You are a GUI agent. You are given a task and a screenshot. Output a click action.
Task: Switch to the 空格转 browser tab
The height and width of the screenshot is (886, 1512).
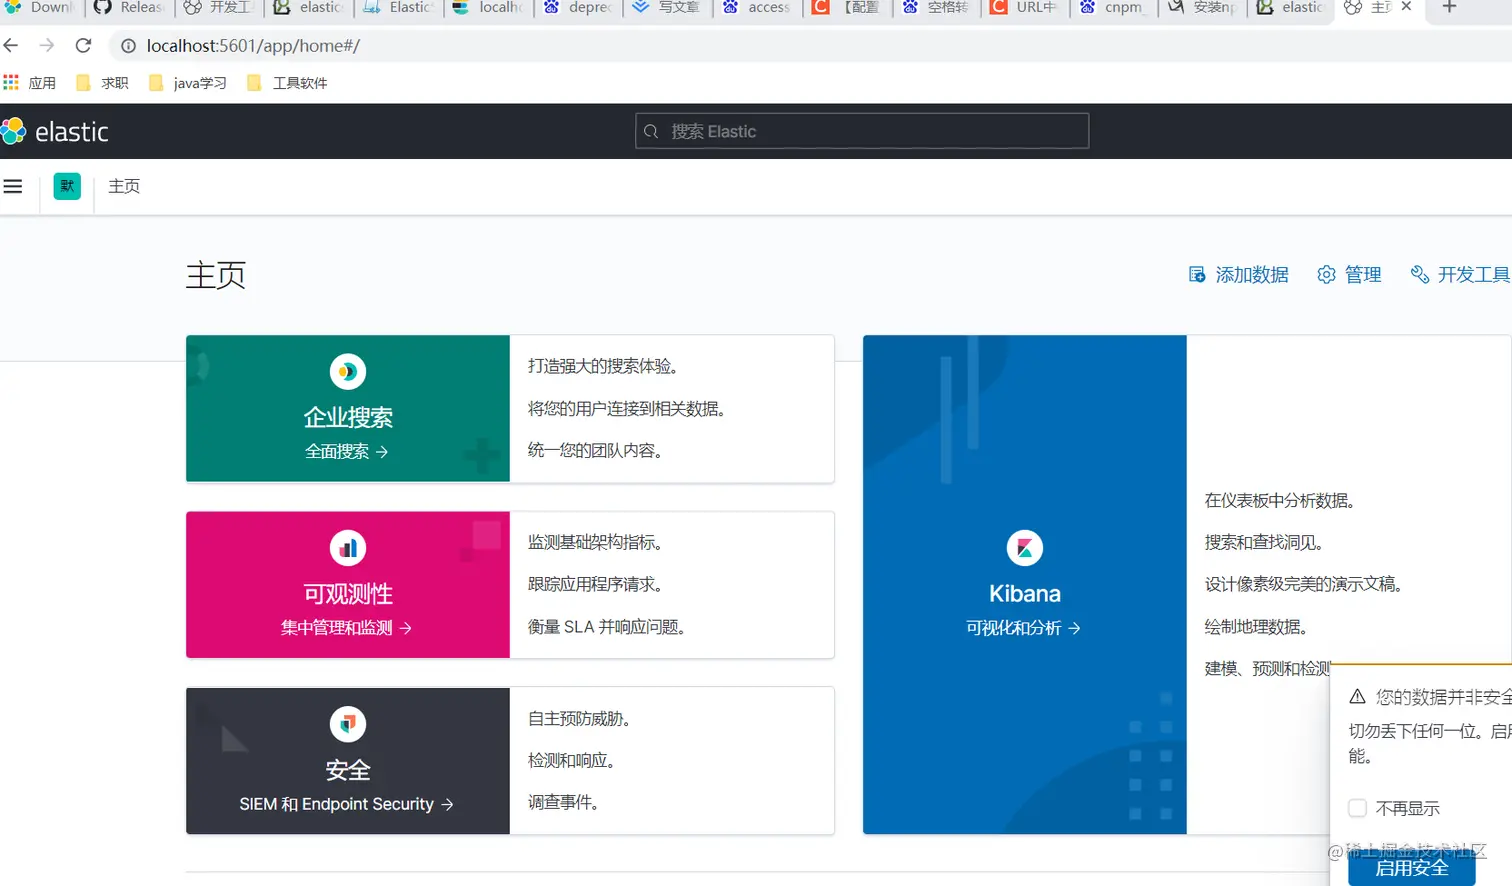click(x=936, y=8)
